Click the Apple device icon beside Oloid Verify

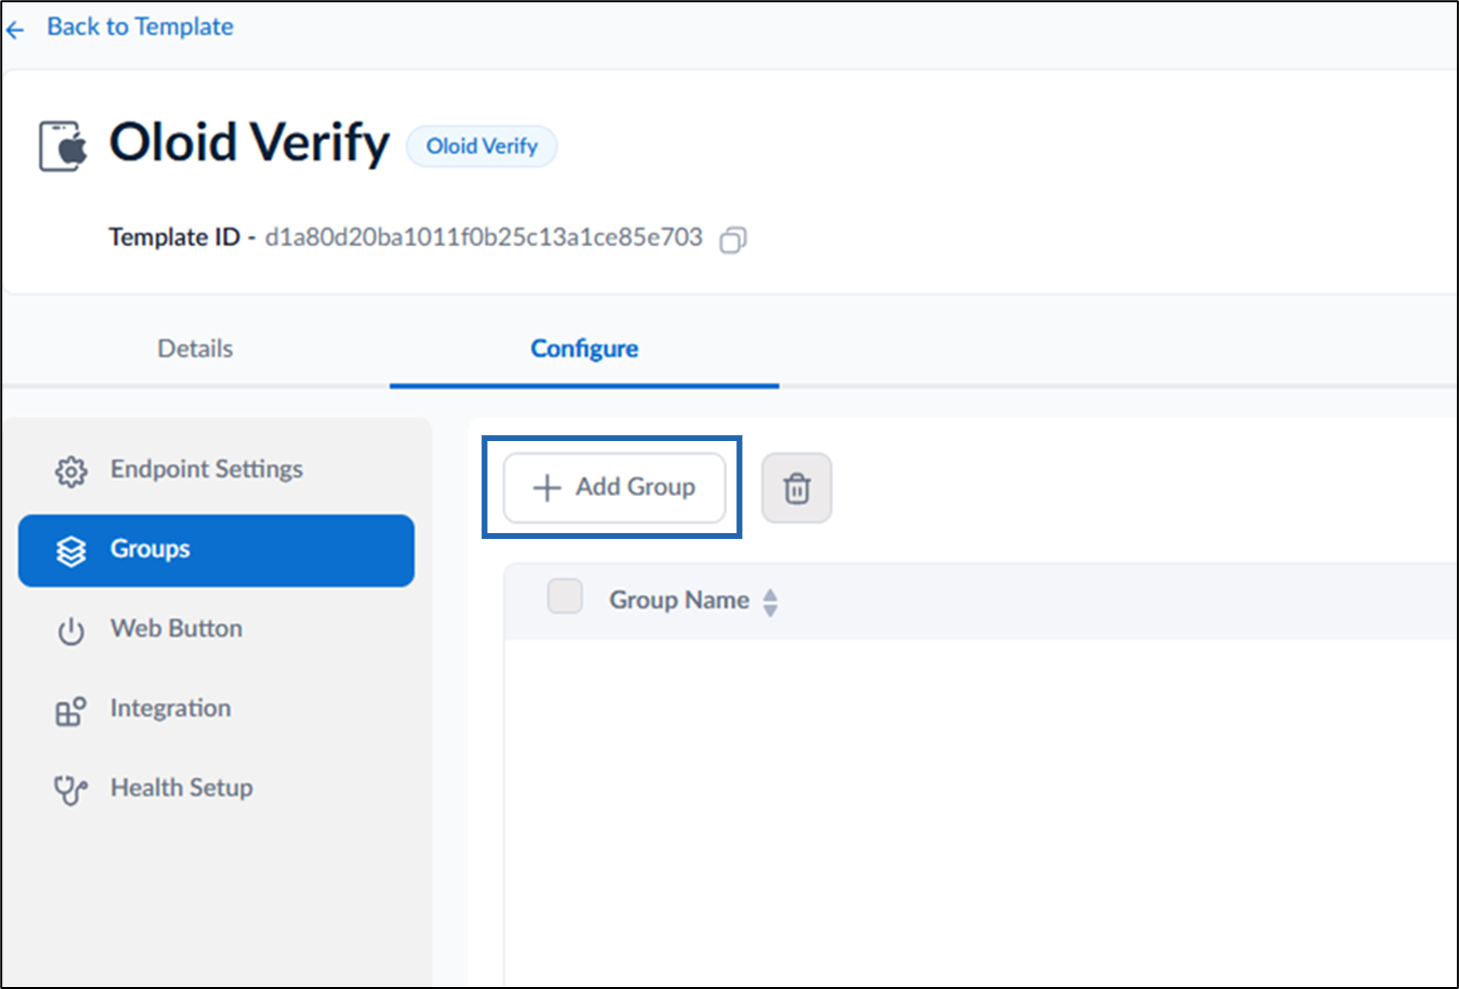coord(64,146)
